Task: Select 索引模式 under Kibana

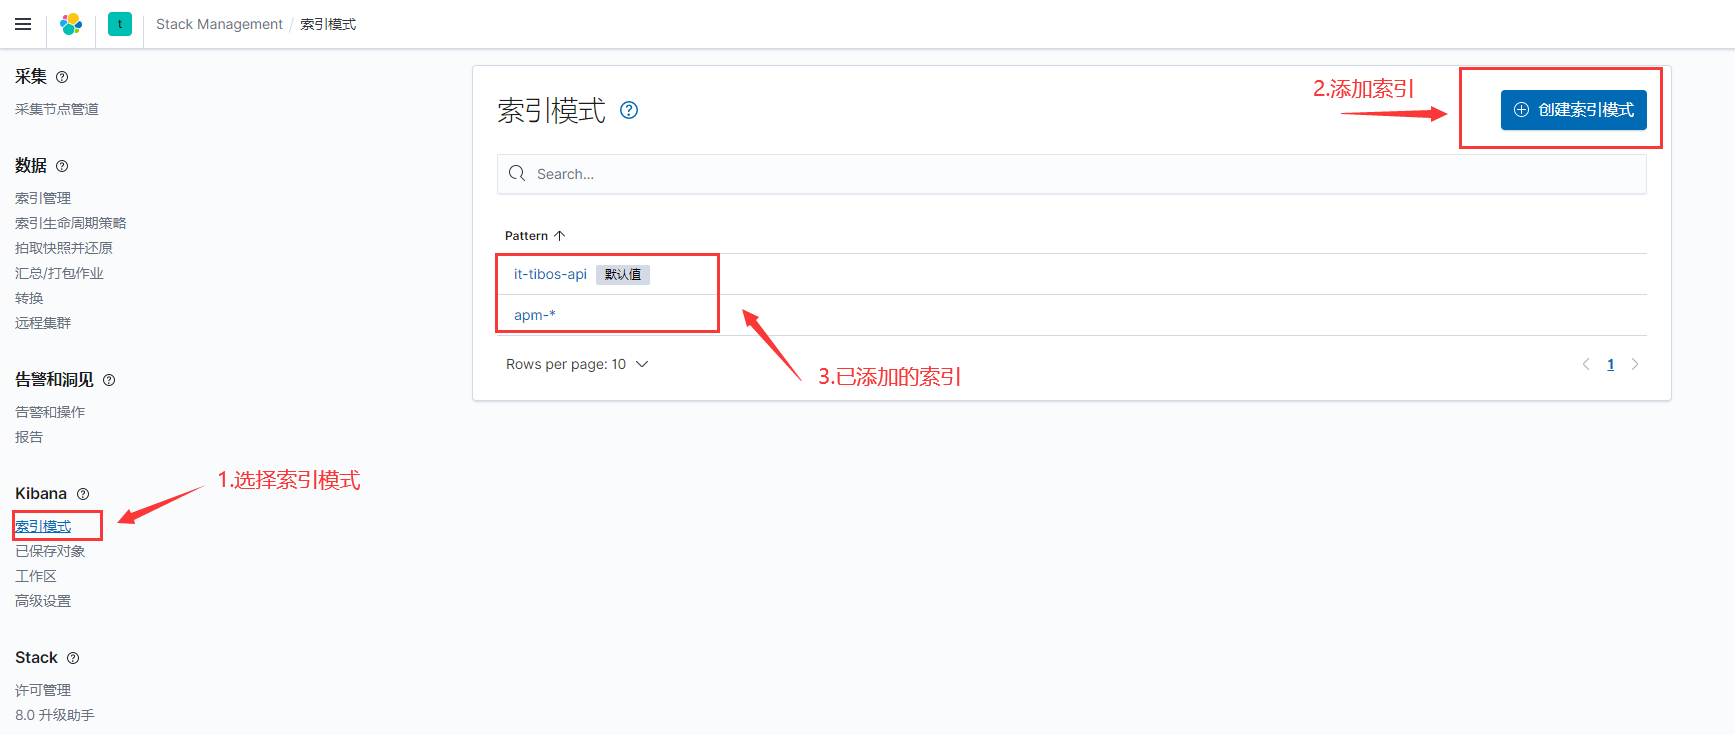Action: 43,526
